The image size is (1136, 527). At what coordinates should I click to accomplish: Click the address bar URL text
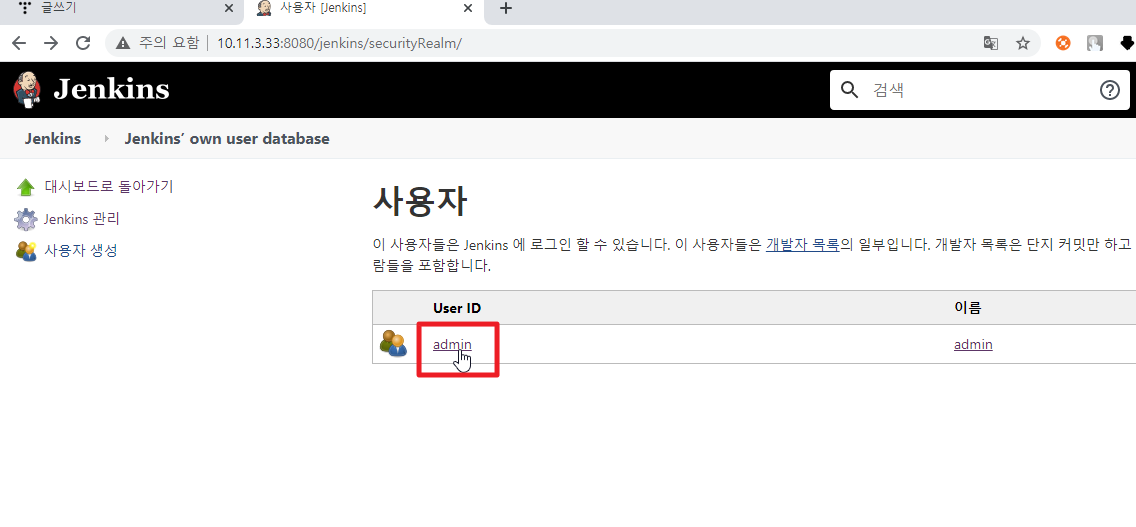click(x=339, y=43)
